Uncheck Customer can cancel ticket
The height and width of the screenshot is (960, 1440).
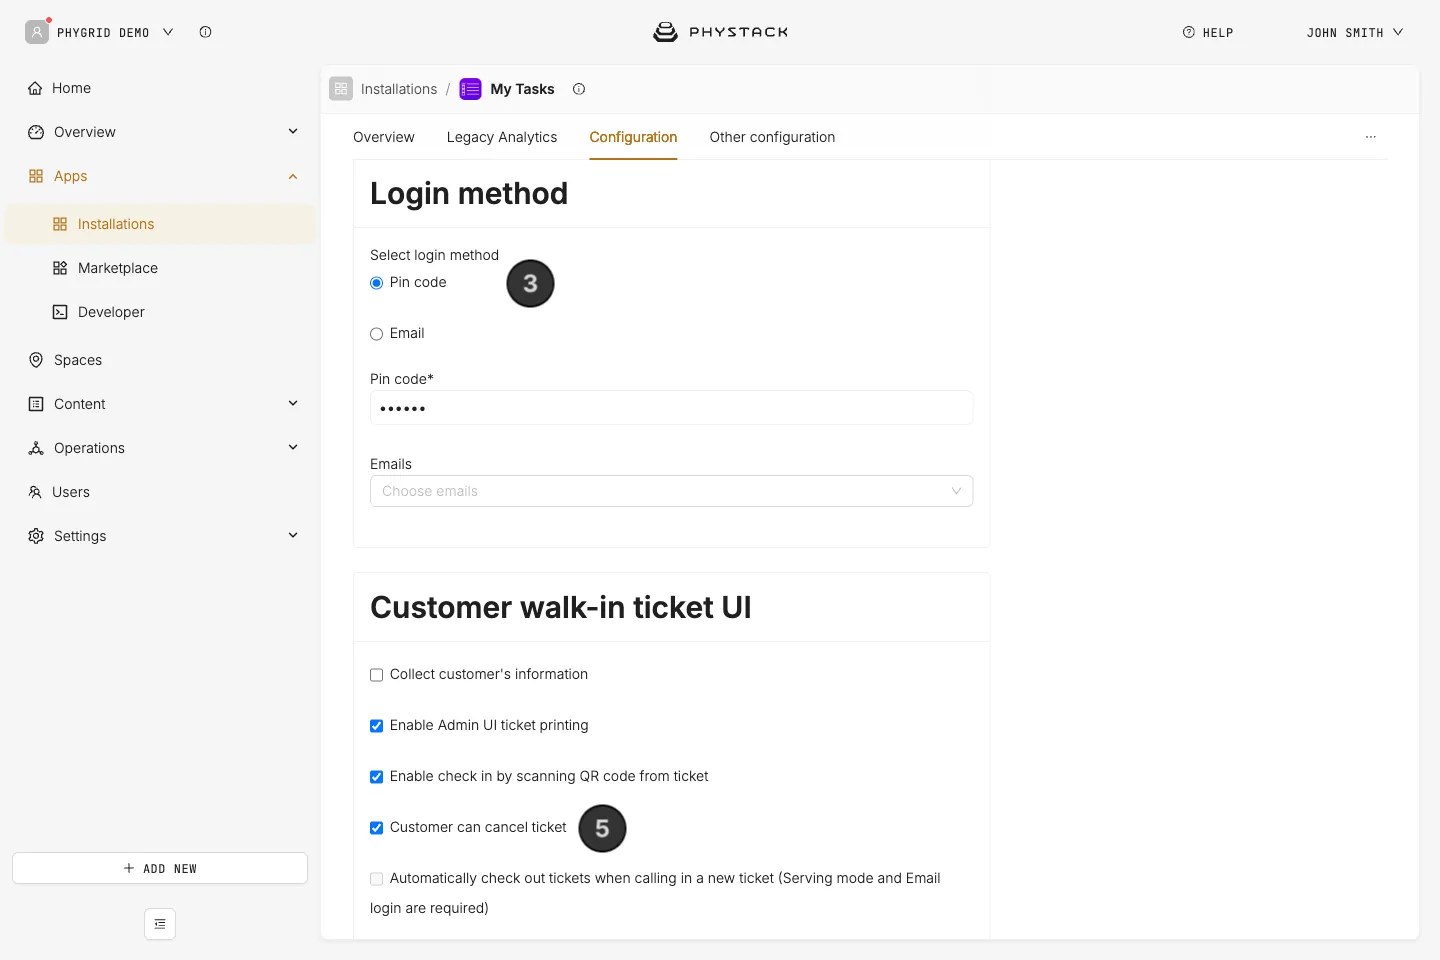pos(377,828)
